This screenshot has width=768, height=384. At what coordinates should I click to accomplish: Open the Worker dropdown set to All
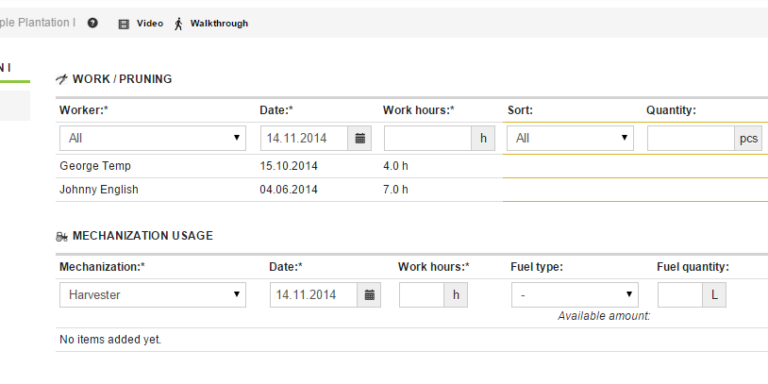point(153,138)
